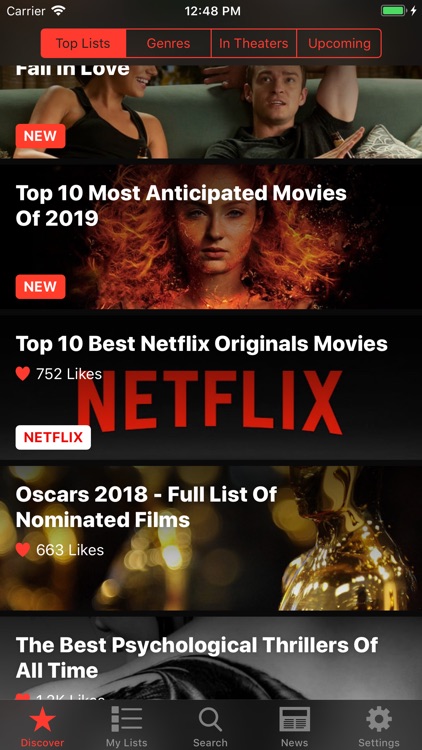The image size is (422, 750).
Task: Tap the NEW badge on Anticipated Movies
Action: pyautogui.click(x=40, y=287)
